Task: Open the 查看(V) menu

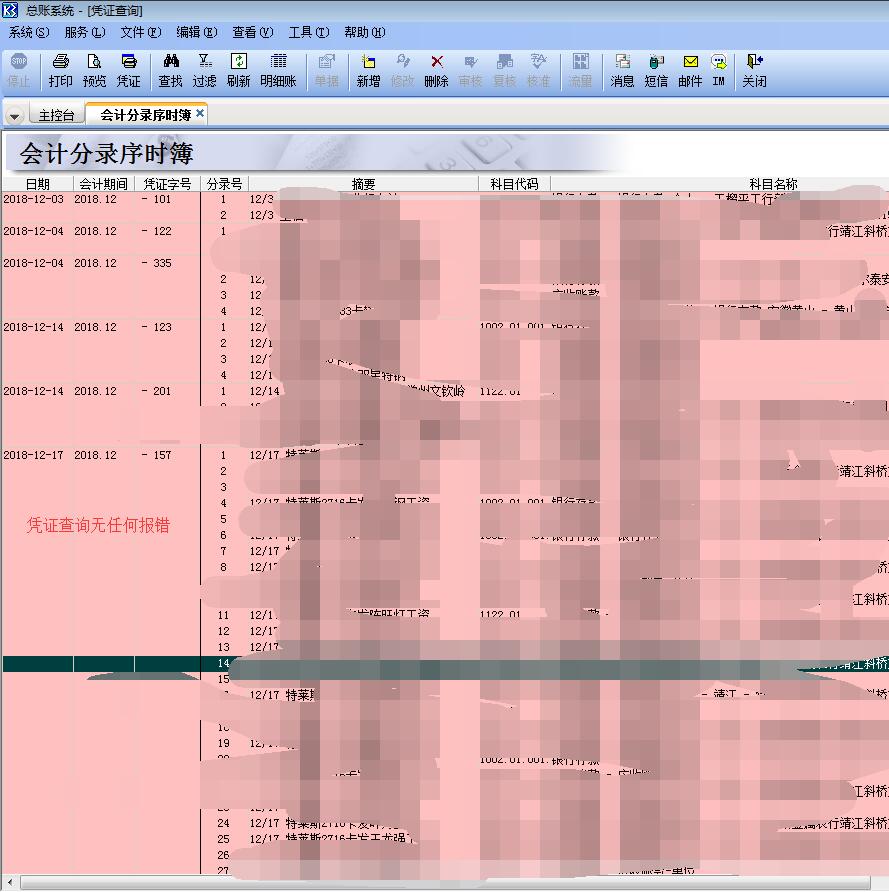Action: click(x=253, y=32)
